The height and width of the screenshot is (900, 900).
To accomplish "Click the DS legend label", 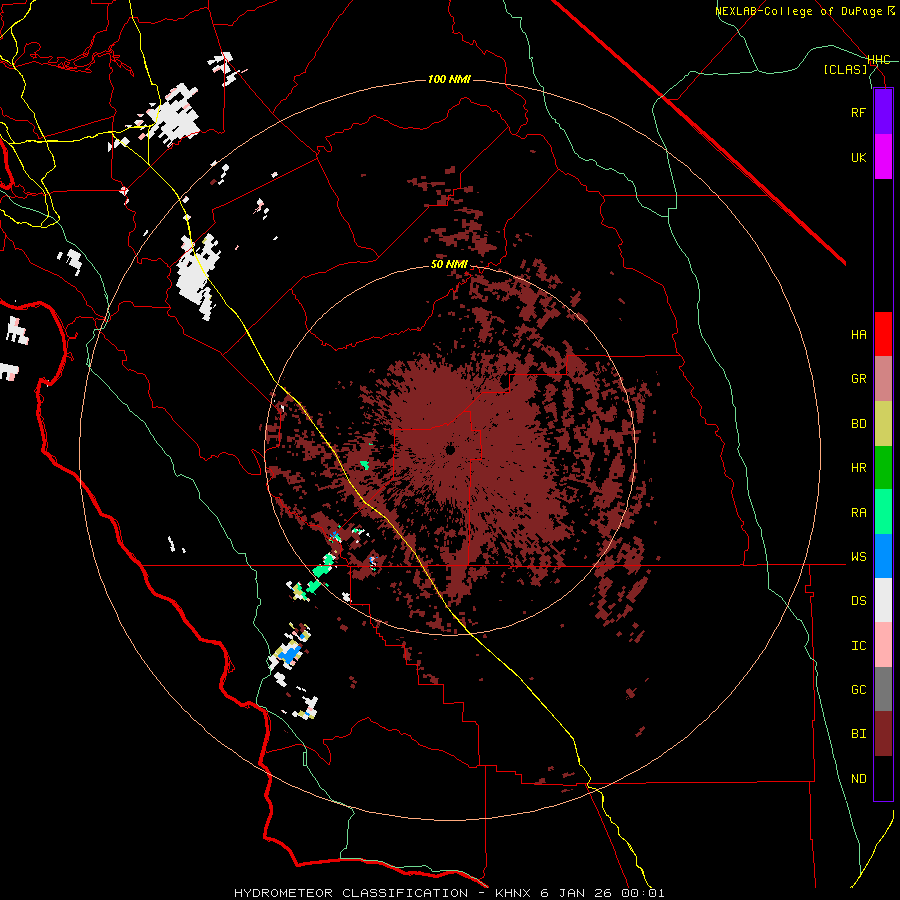I will tap(858, 601).
